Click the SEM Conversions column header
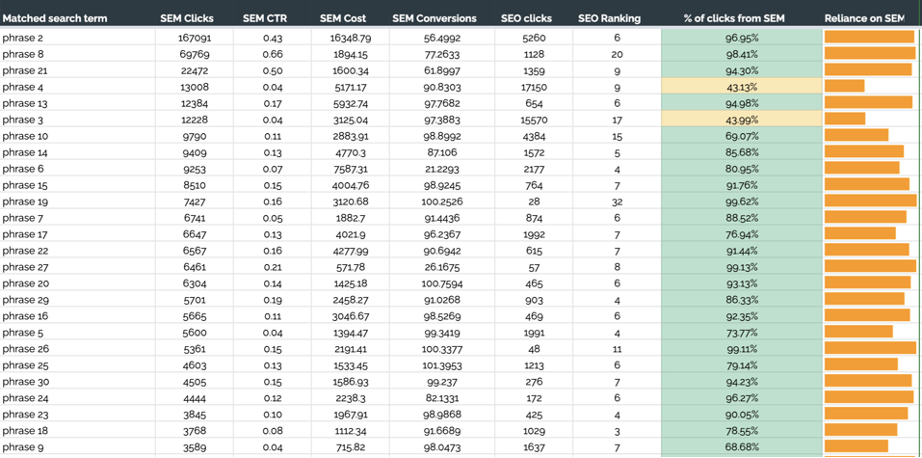This screenshot has width=922, height=458. (x=435, y=18)
